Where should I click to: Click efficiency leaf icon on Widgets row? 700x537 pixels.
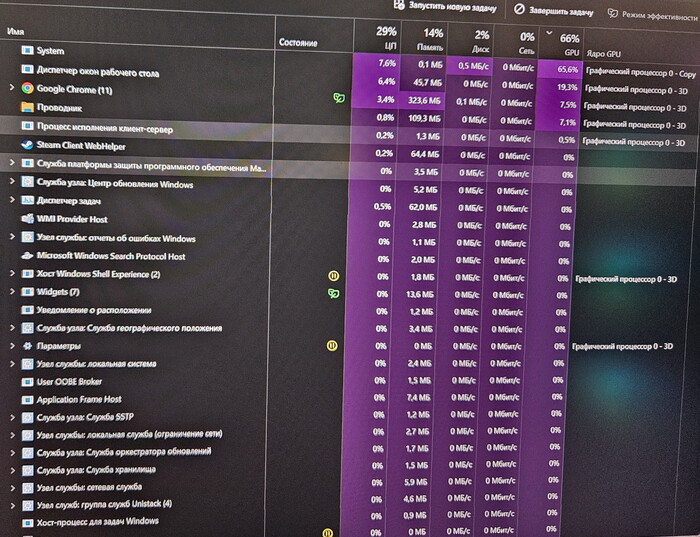(x=333, y=293)
